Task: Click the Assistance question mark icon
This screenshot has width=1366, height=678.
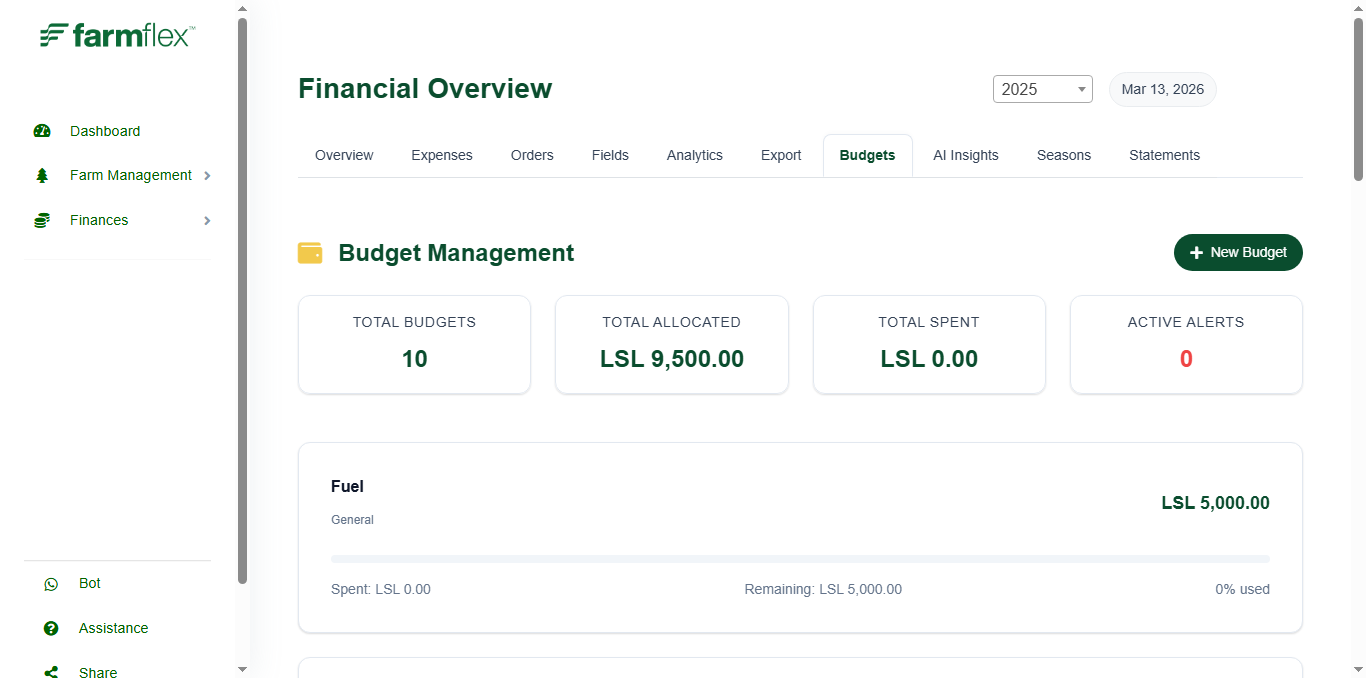Action: pos(51,628)
